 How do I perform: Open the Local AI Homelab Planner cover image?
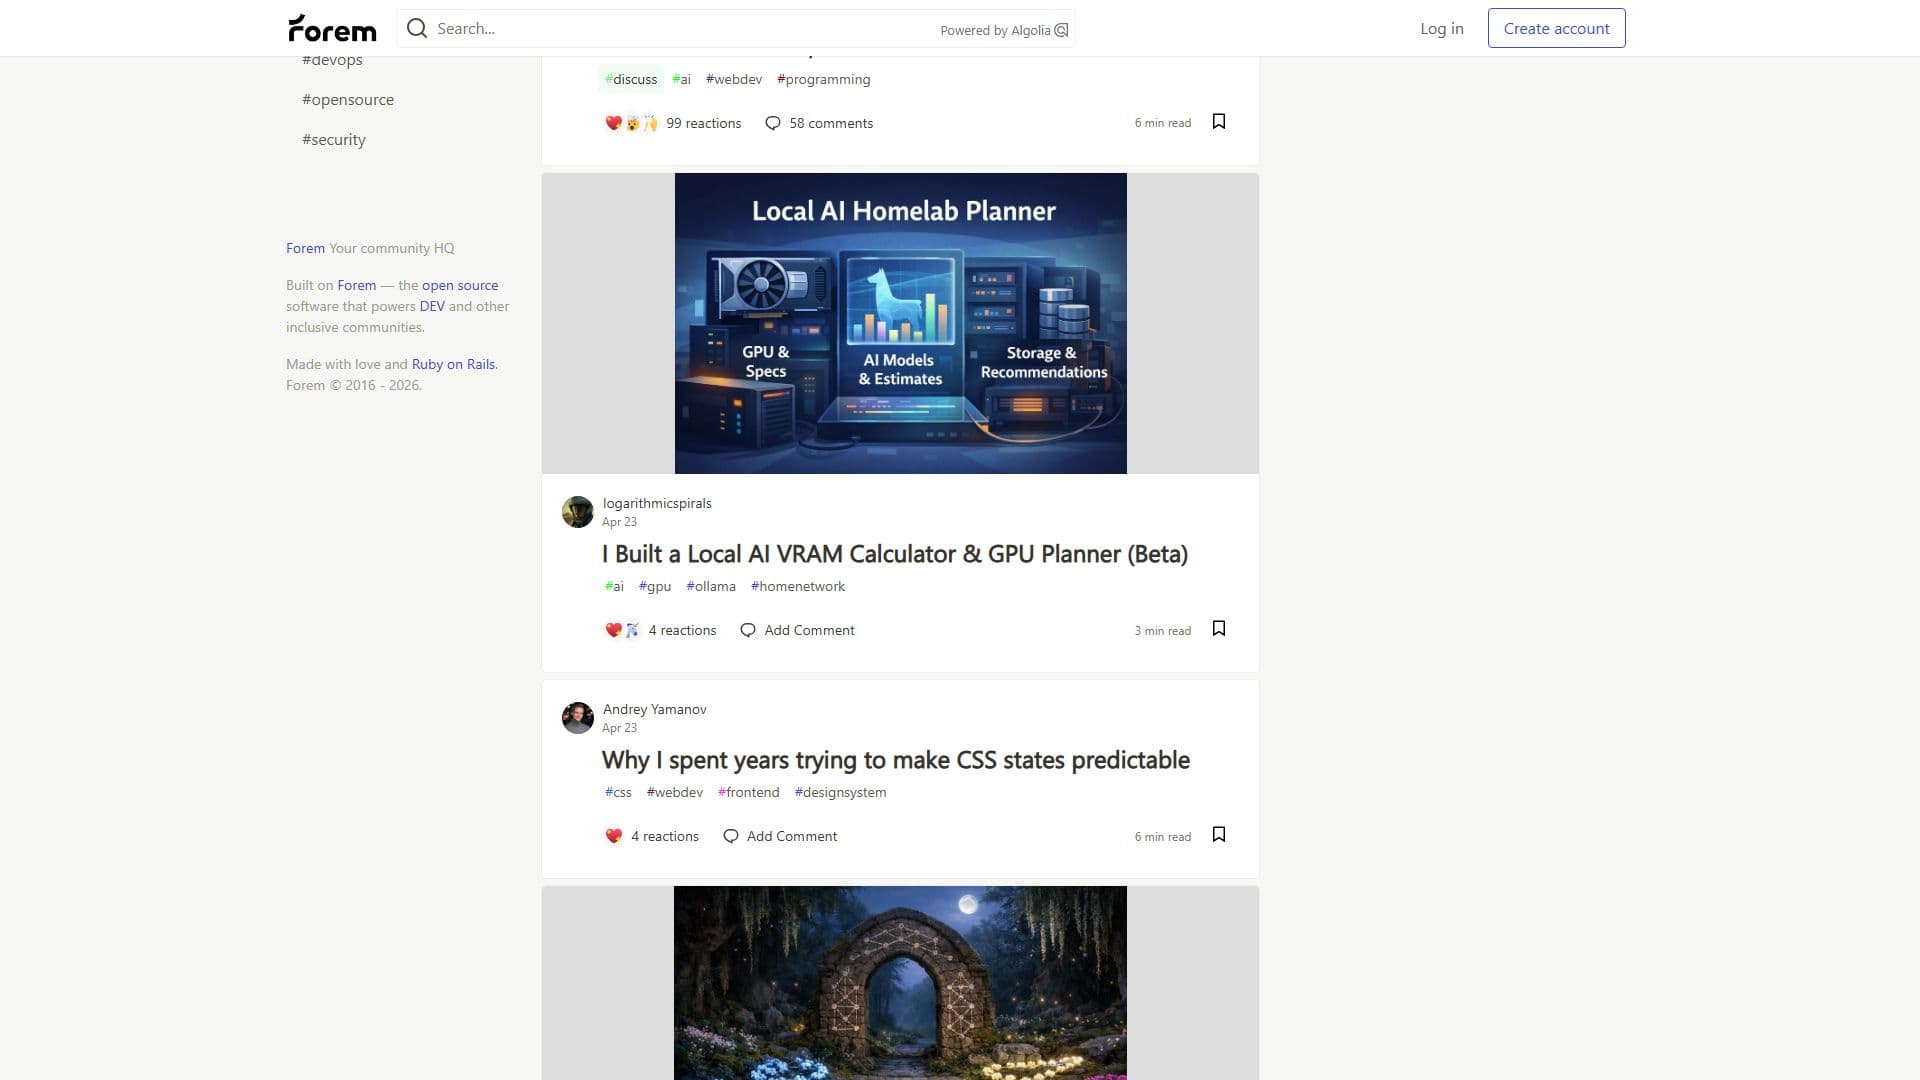click(x=900, y=323)
